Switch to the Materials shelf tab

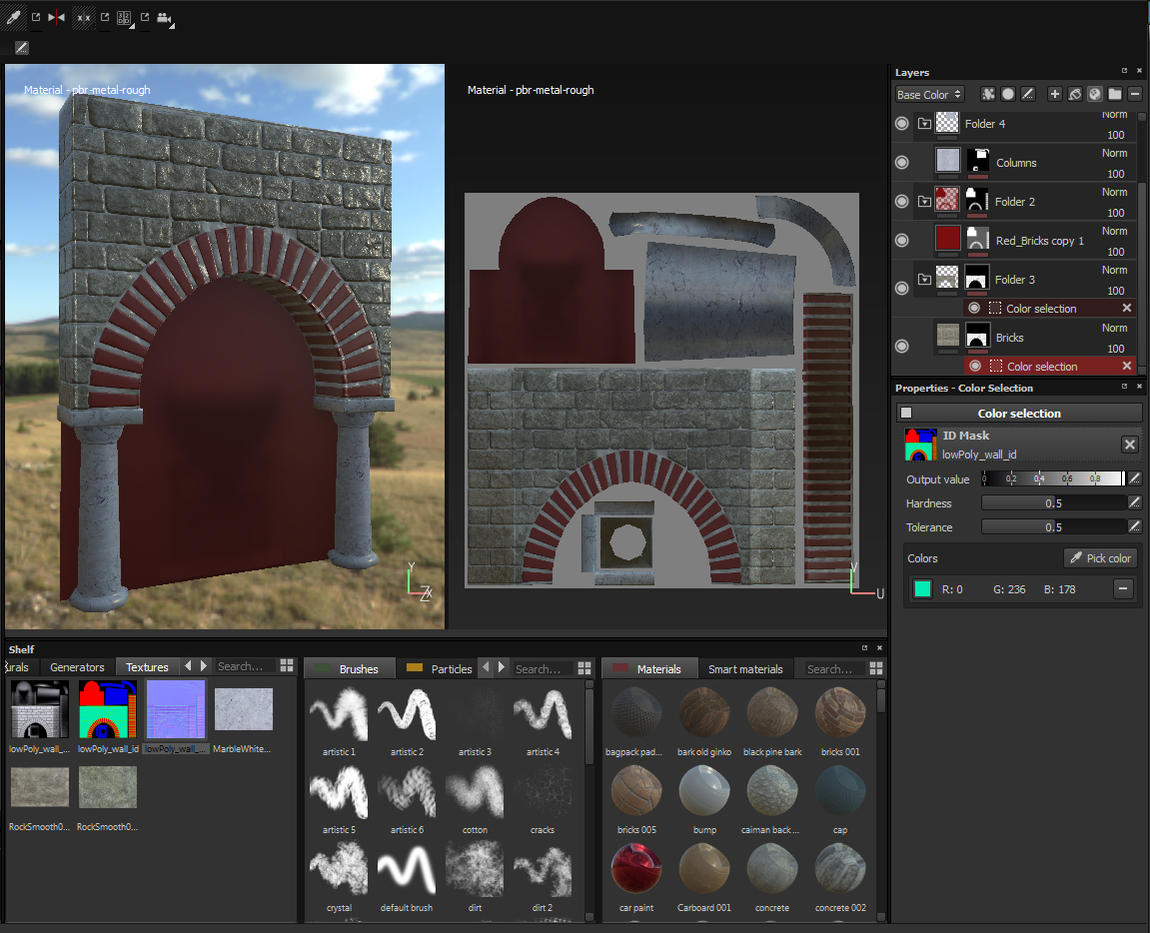pos(650,669)
